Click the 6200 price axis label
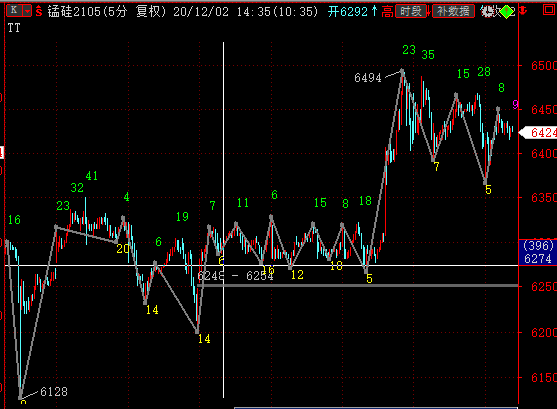Screen dimensions: 557x409 pos(544,333)
